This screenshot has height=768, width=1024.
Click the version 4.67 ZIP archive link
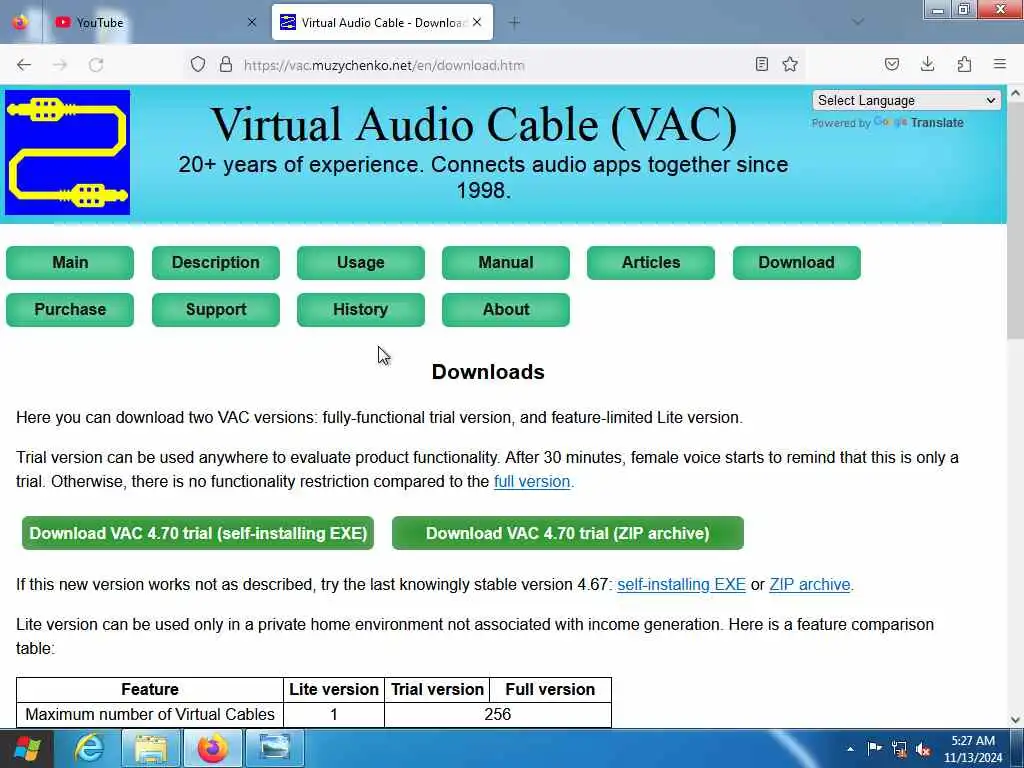pos(810,584)
